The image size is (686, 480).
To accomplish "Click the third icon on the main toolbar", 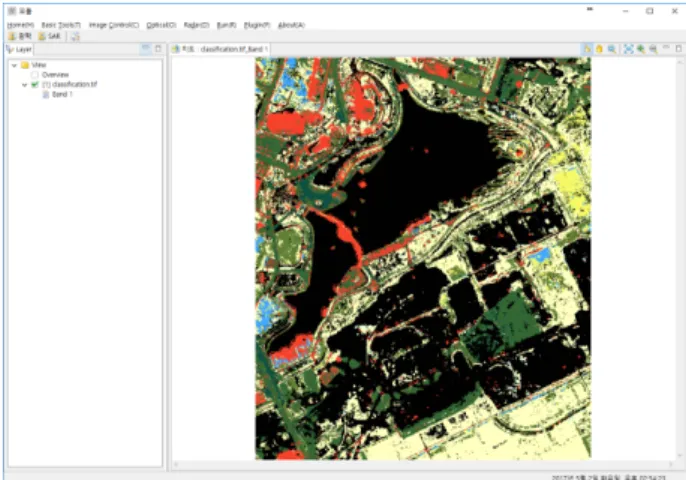I will click(x=75, y=36).
